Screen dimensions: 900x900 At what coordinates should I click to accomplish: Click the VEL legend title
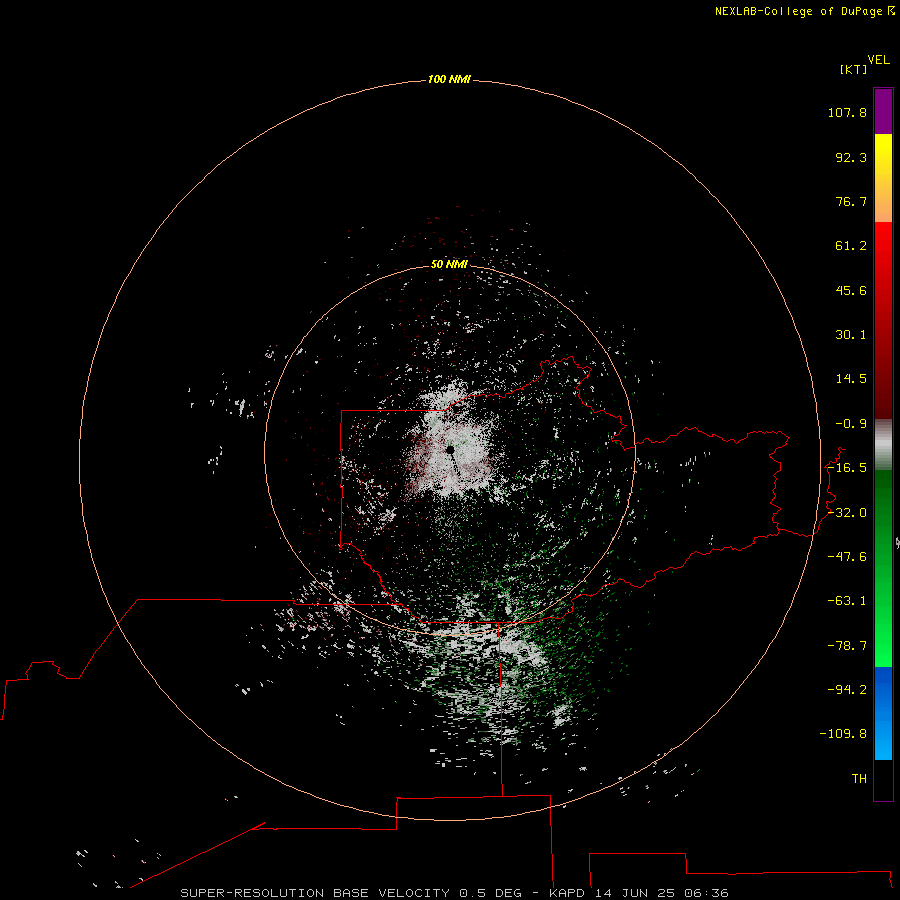click(879, 60)
